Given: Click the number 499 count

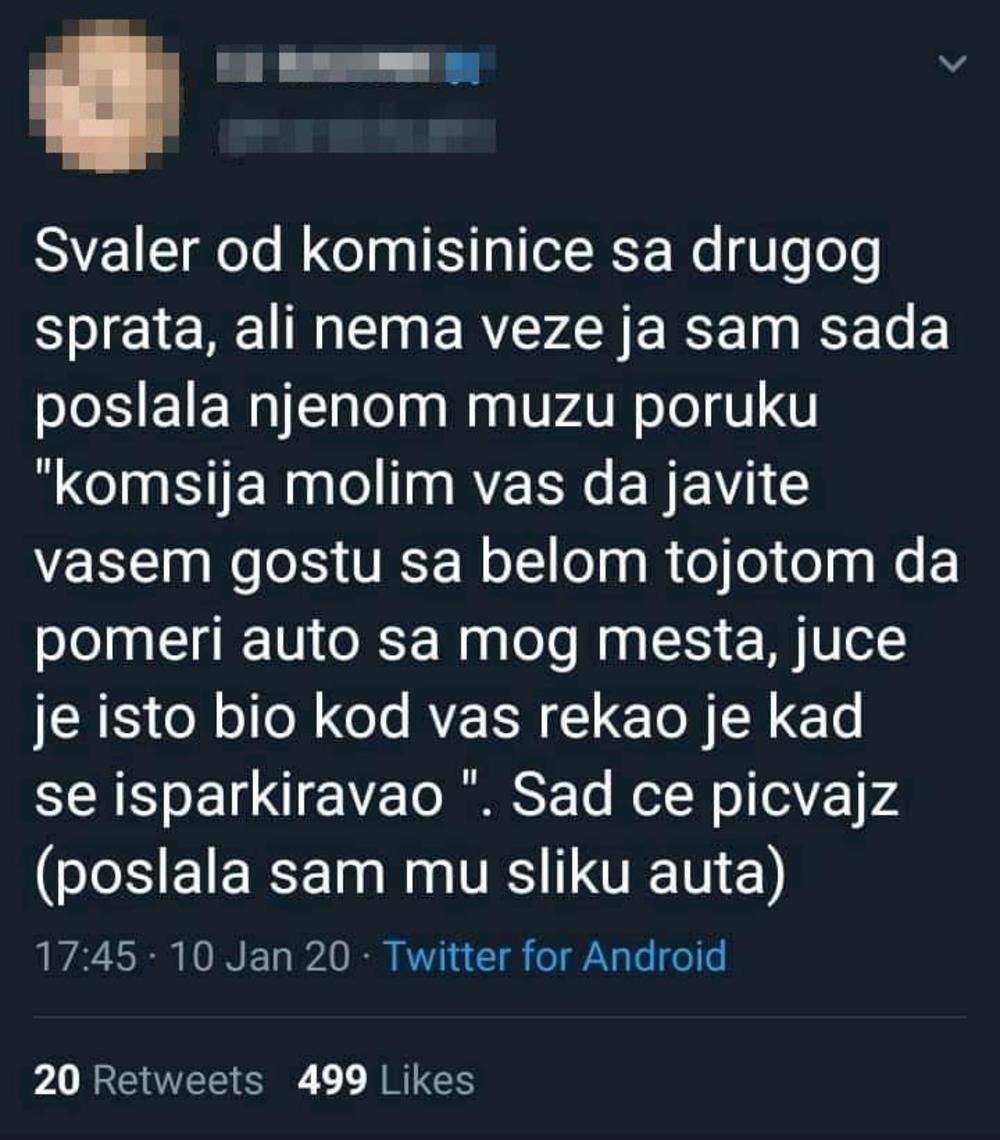Looking at the screenshot, I should pyautogui.click(x=332, y=1080).
